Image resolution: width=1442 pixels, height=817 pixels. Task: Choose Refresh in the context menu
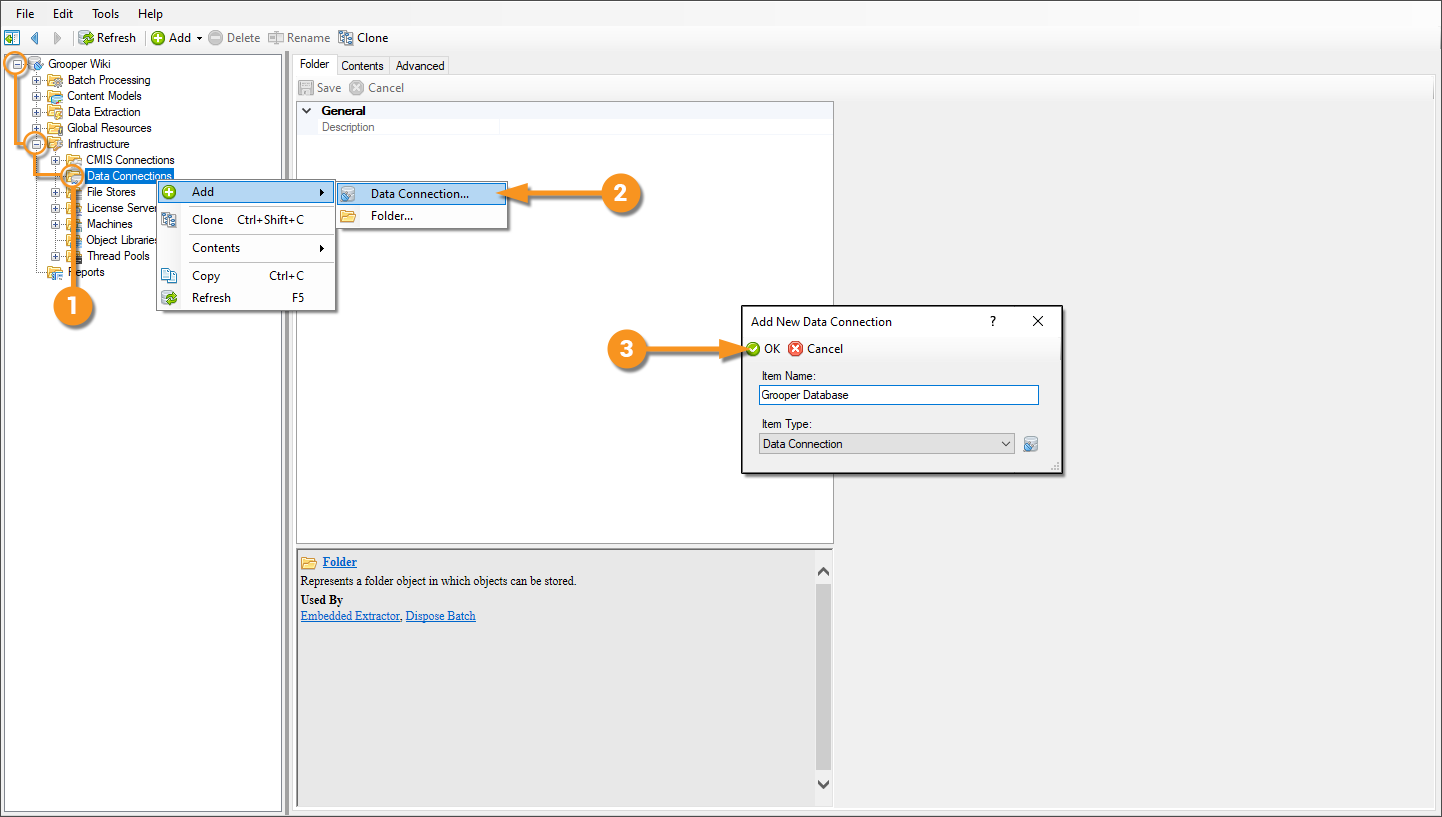click(x=246, y=298)
